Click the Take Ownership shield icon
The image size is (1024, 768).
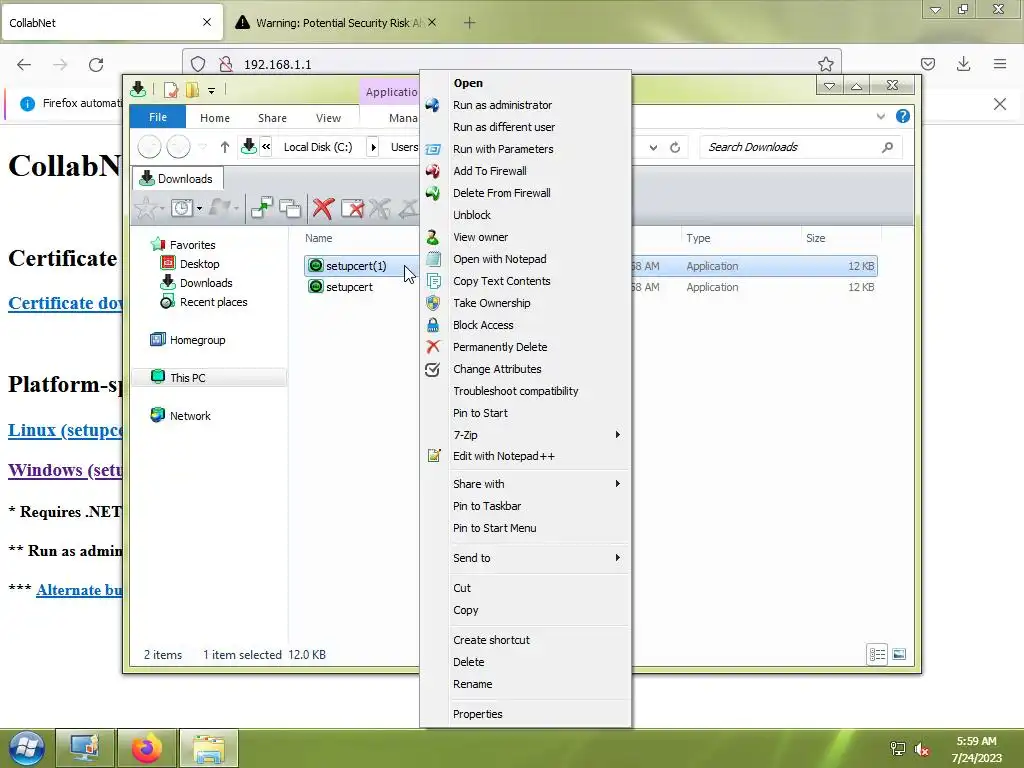click(x=432, y=303)
